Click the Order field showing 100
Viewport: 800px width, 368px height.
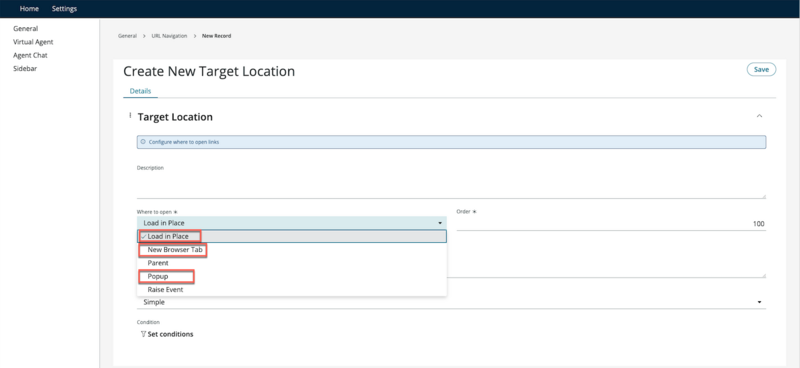pyautogui.click(x=611, y=224)
